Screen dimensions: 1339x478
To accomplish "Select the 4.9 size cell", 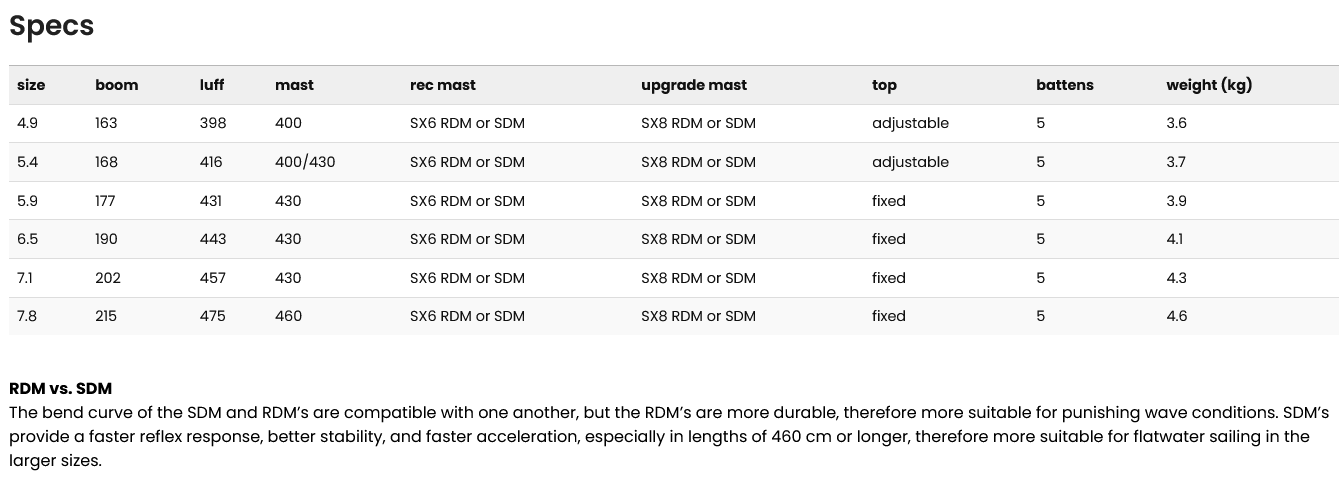I will tap(27, 123).
